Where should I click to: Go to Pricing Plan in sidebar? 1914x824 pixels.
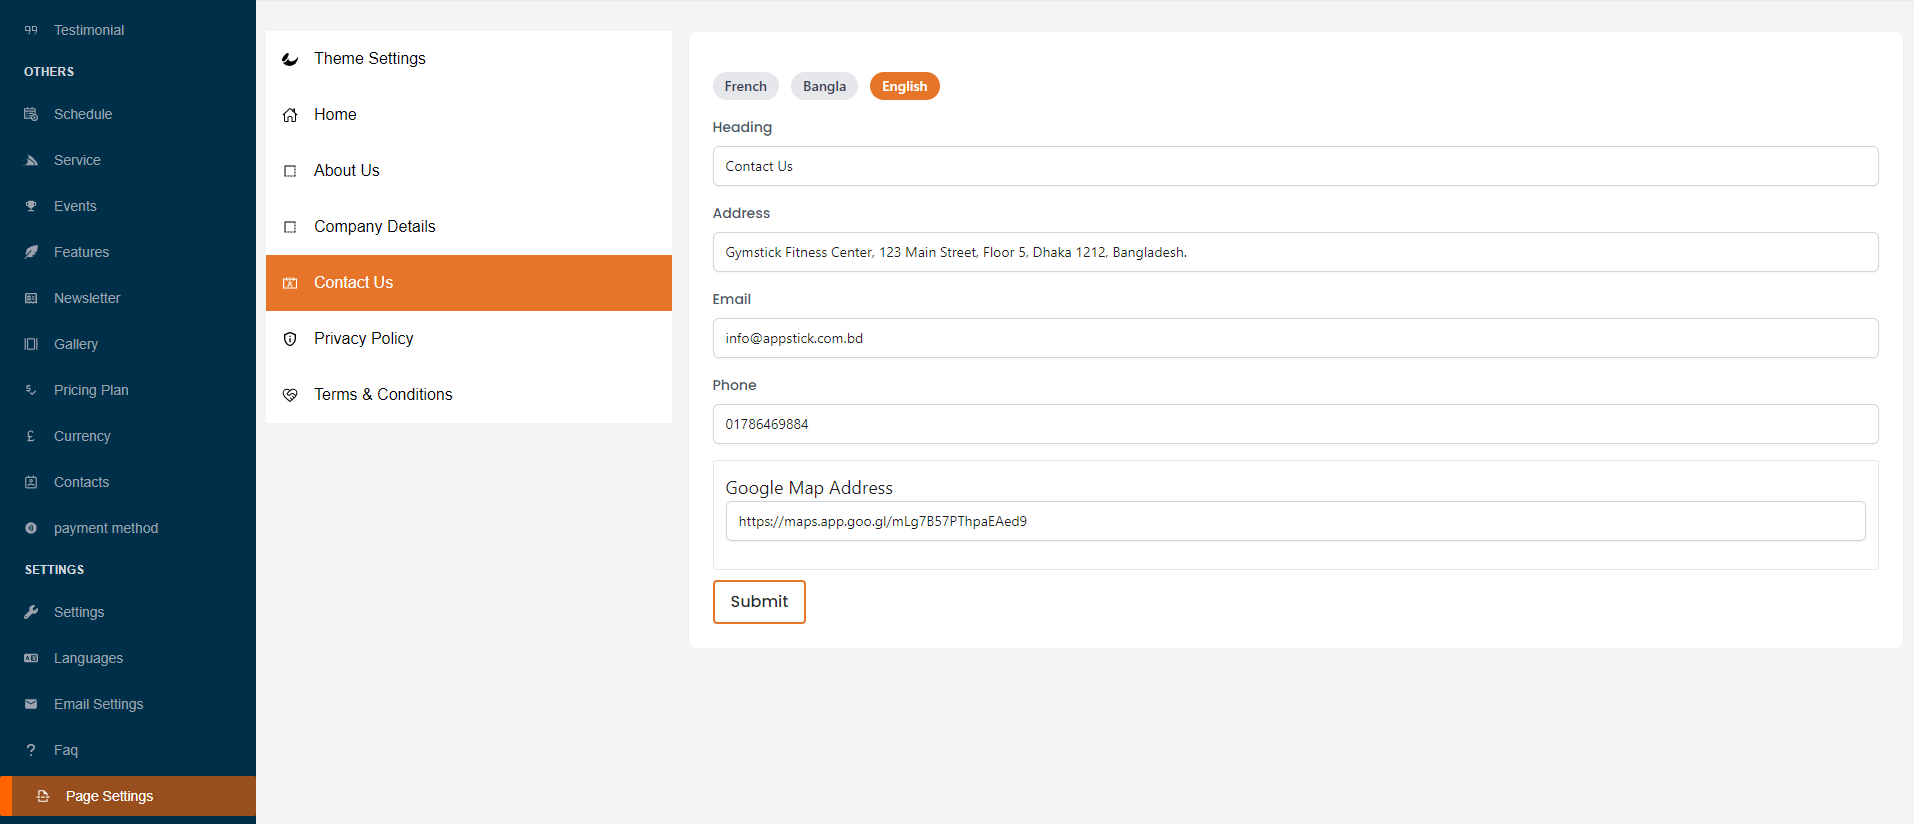(x=91, y=390)
